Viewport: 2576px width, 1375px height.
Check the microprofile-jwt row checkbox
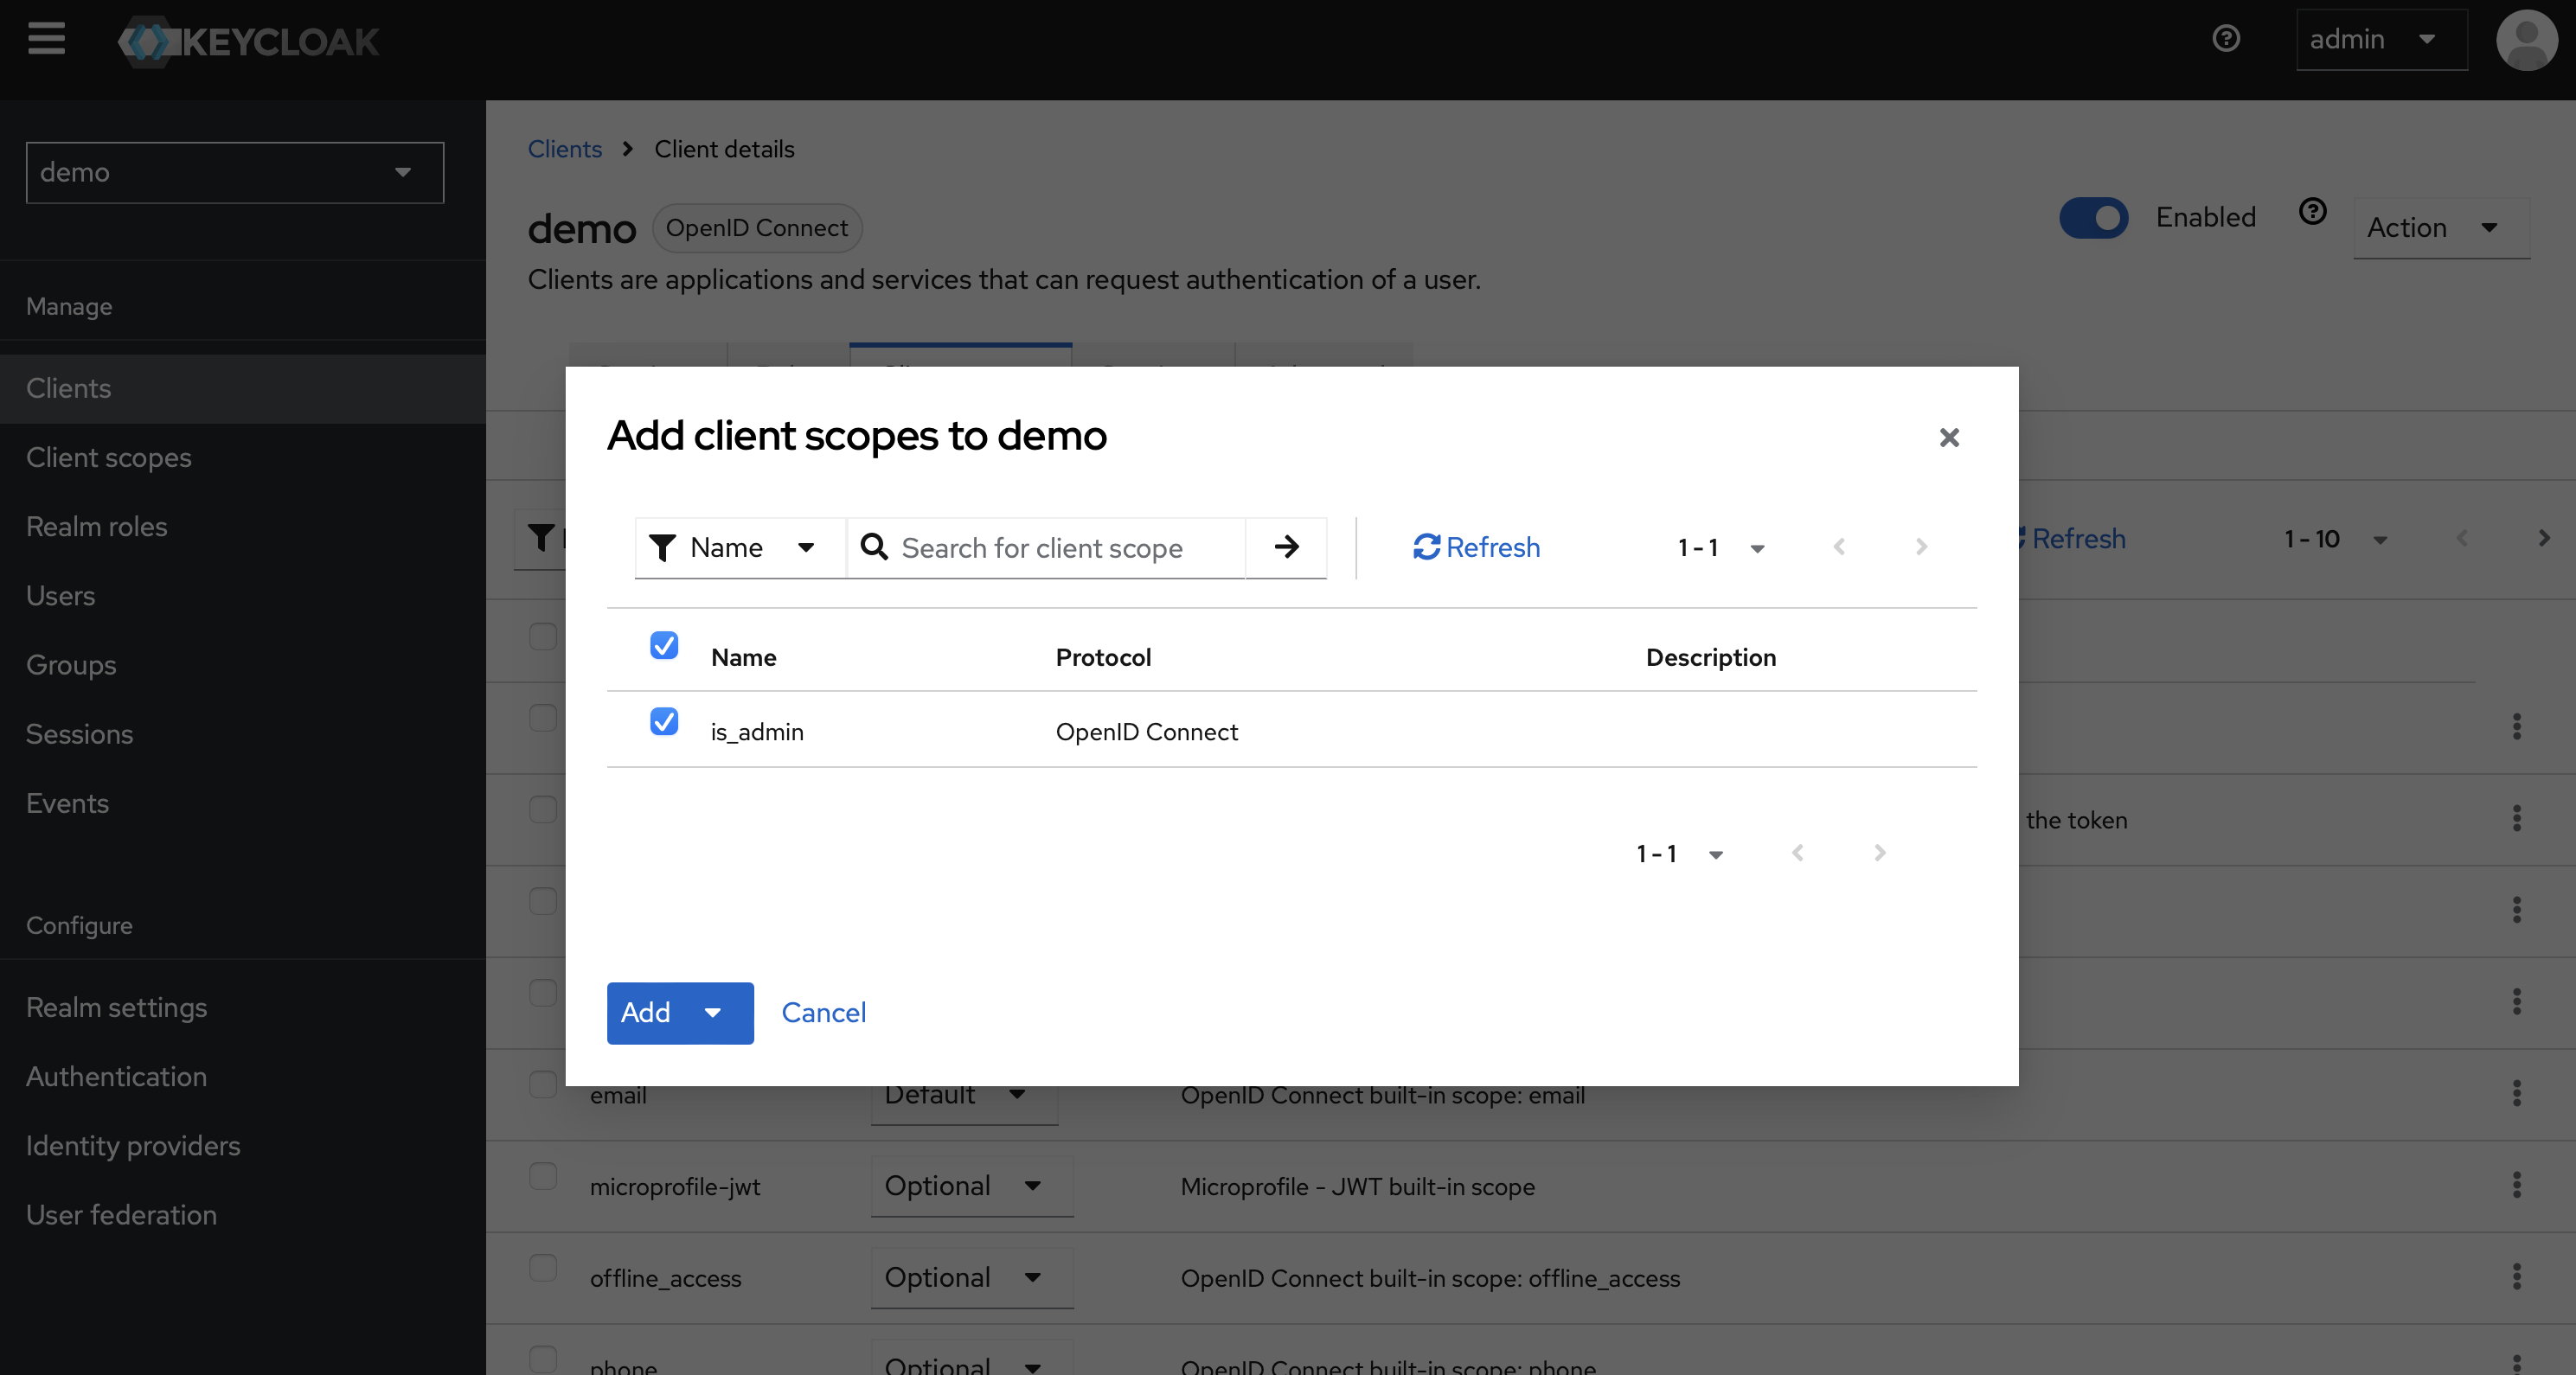click(x=543, y=1176)
